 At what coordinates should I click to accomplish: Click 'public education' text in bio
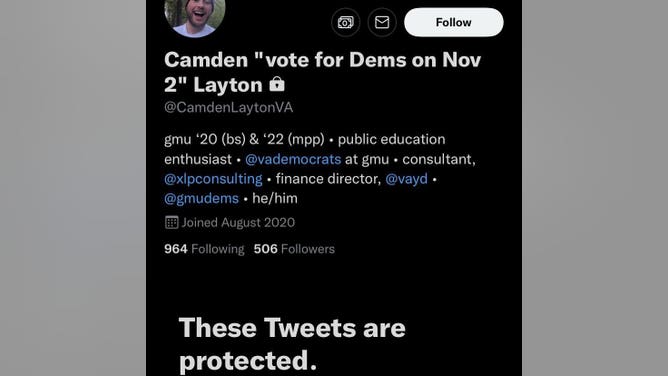tap(392, 140)
